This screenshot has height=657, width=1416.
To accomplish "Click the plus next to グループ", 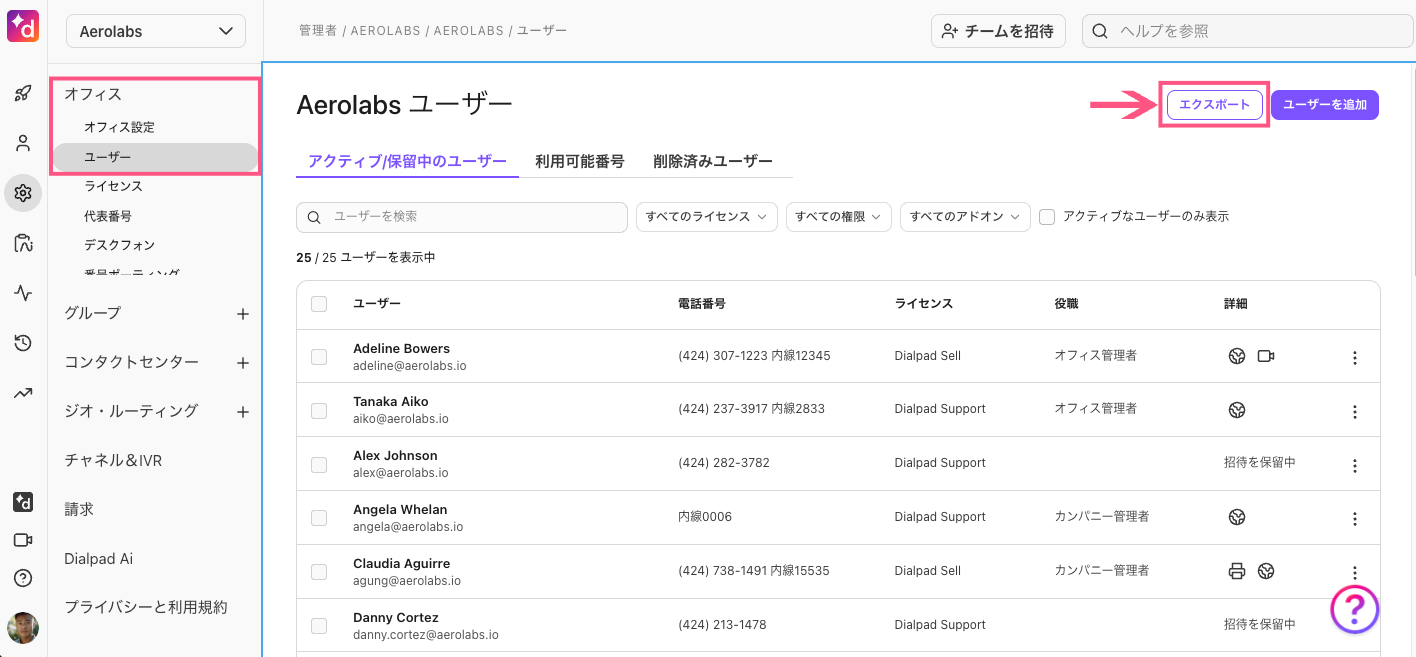I will click(x=243, y=314).
